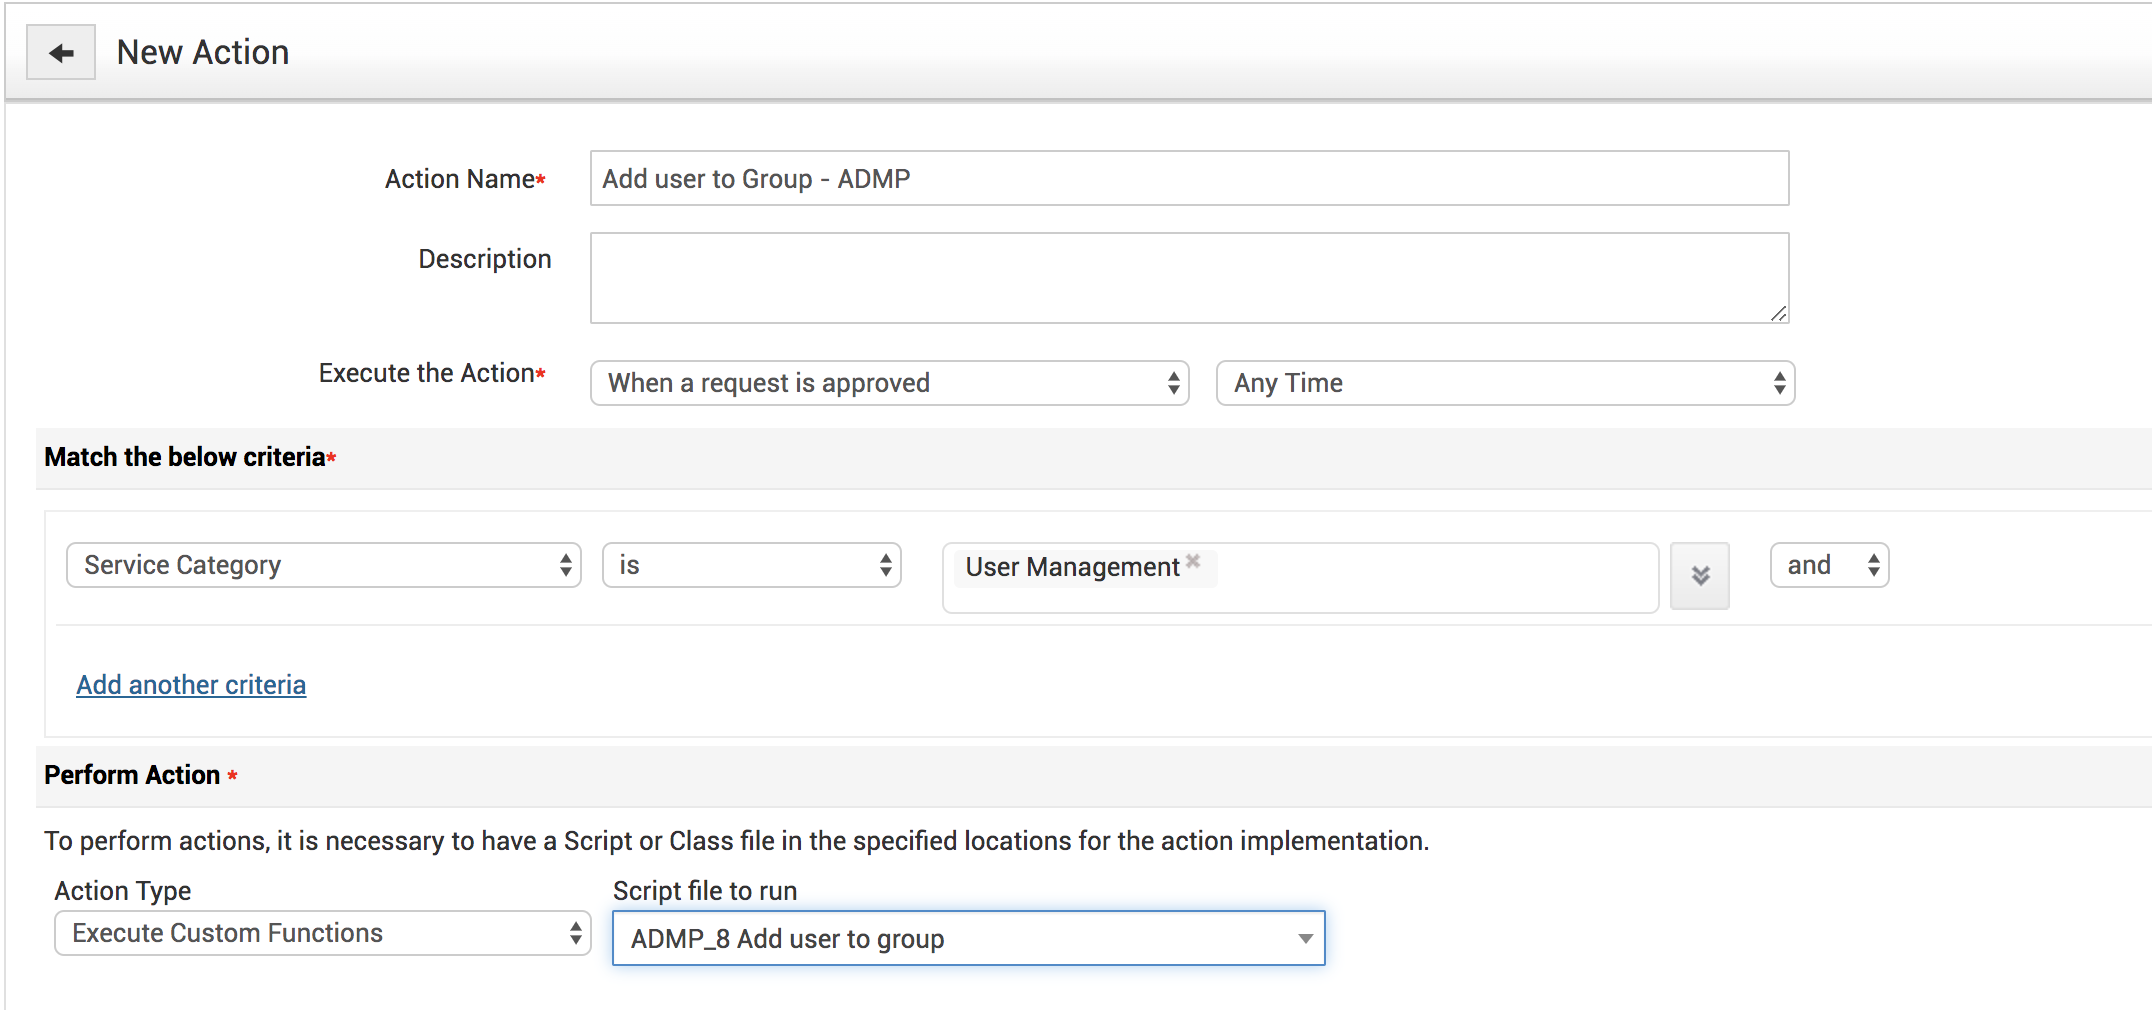Image resolution: width=2152 pixels, height=1010 pixels.
Task: Click the Action Name label
Action: (x=461, y=179)
